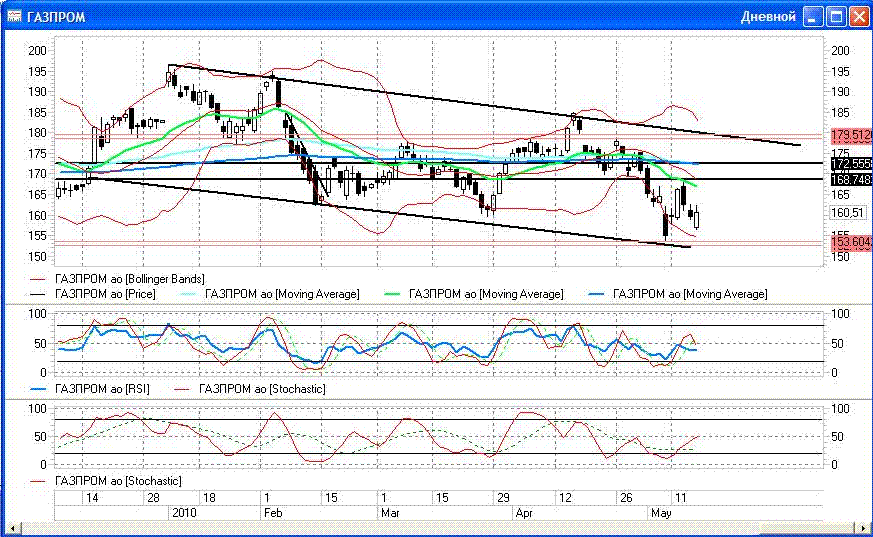Viewport: 873px width, 537px height.
Task: Minimize the ГАЗПРОМ chart window
Action: [x=812, y=17]
